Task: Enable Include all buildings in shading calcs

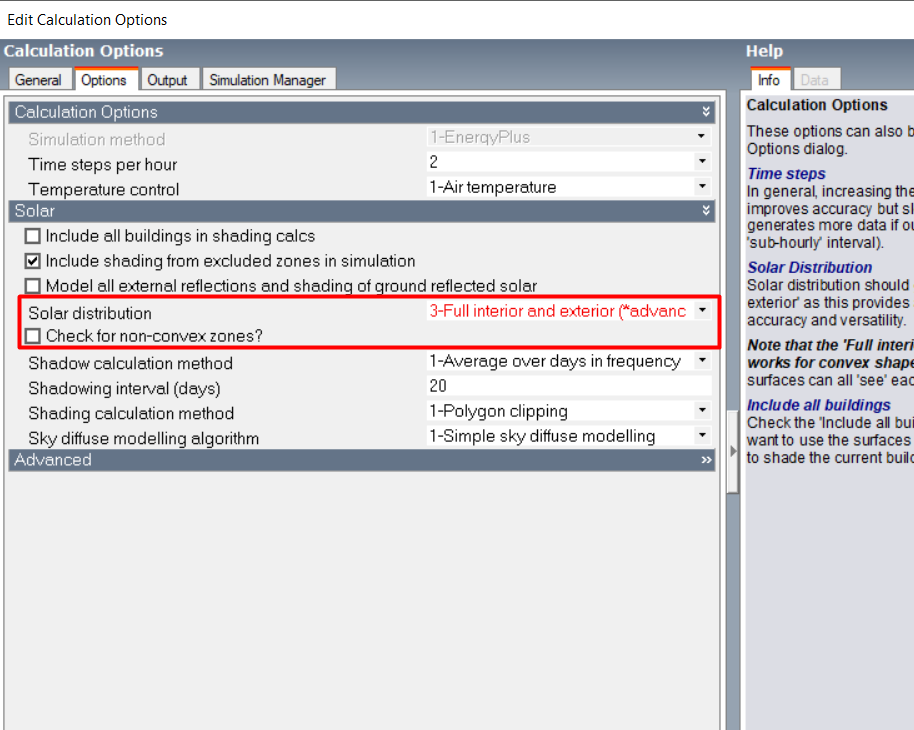Action: [33, 236]
